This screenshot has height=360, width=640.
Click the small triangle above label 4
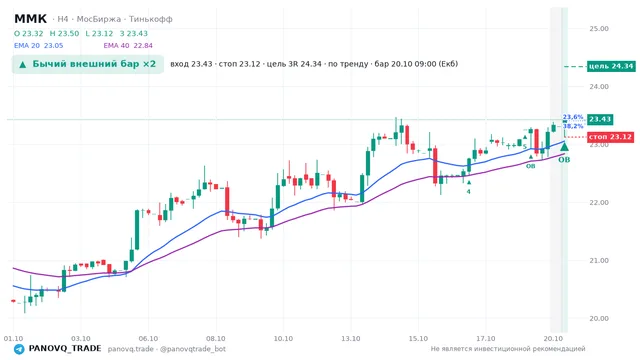[469, 182]
